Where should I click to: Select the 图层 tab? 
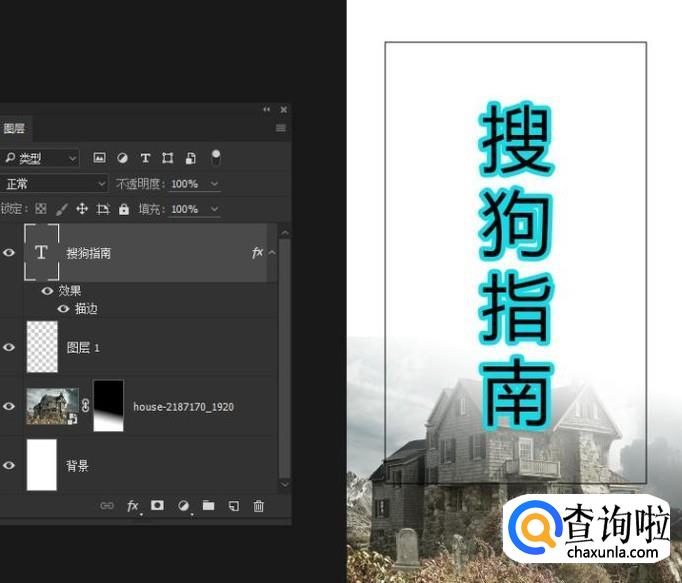[x=14, y=128]
